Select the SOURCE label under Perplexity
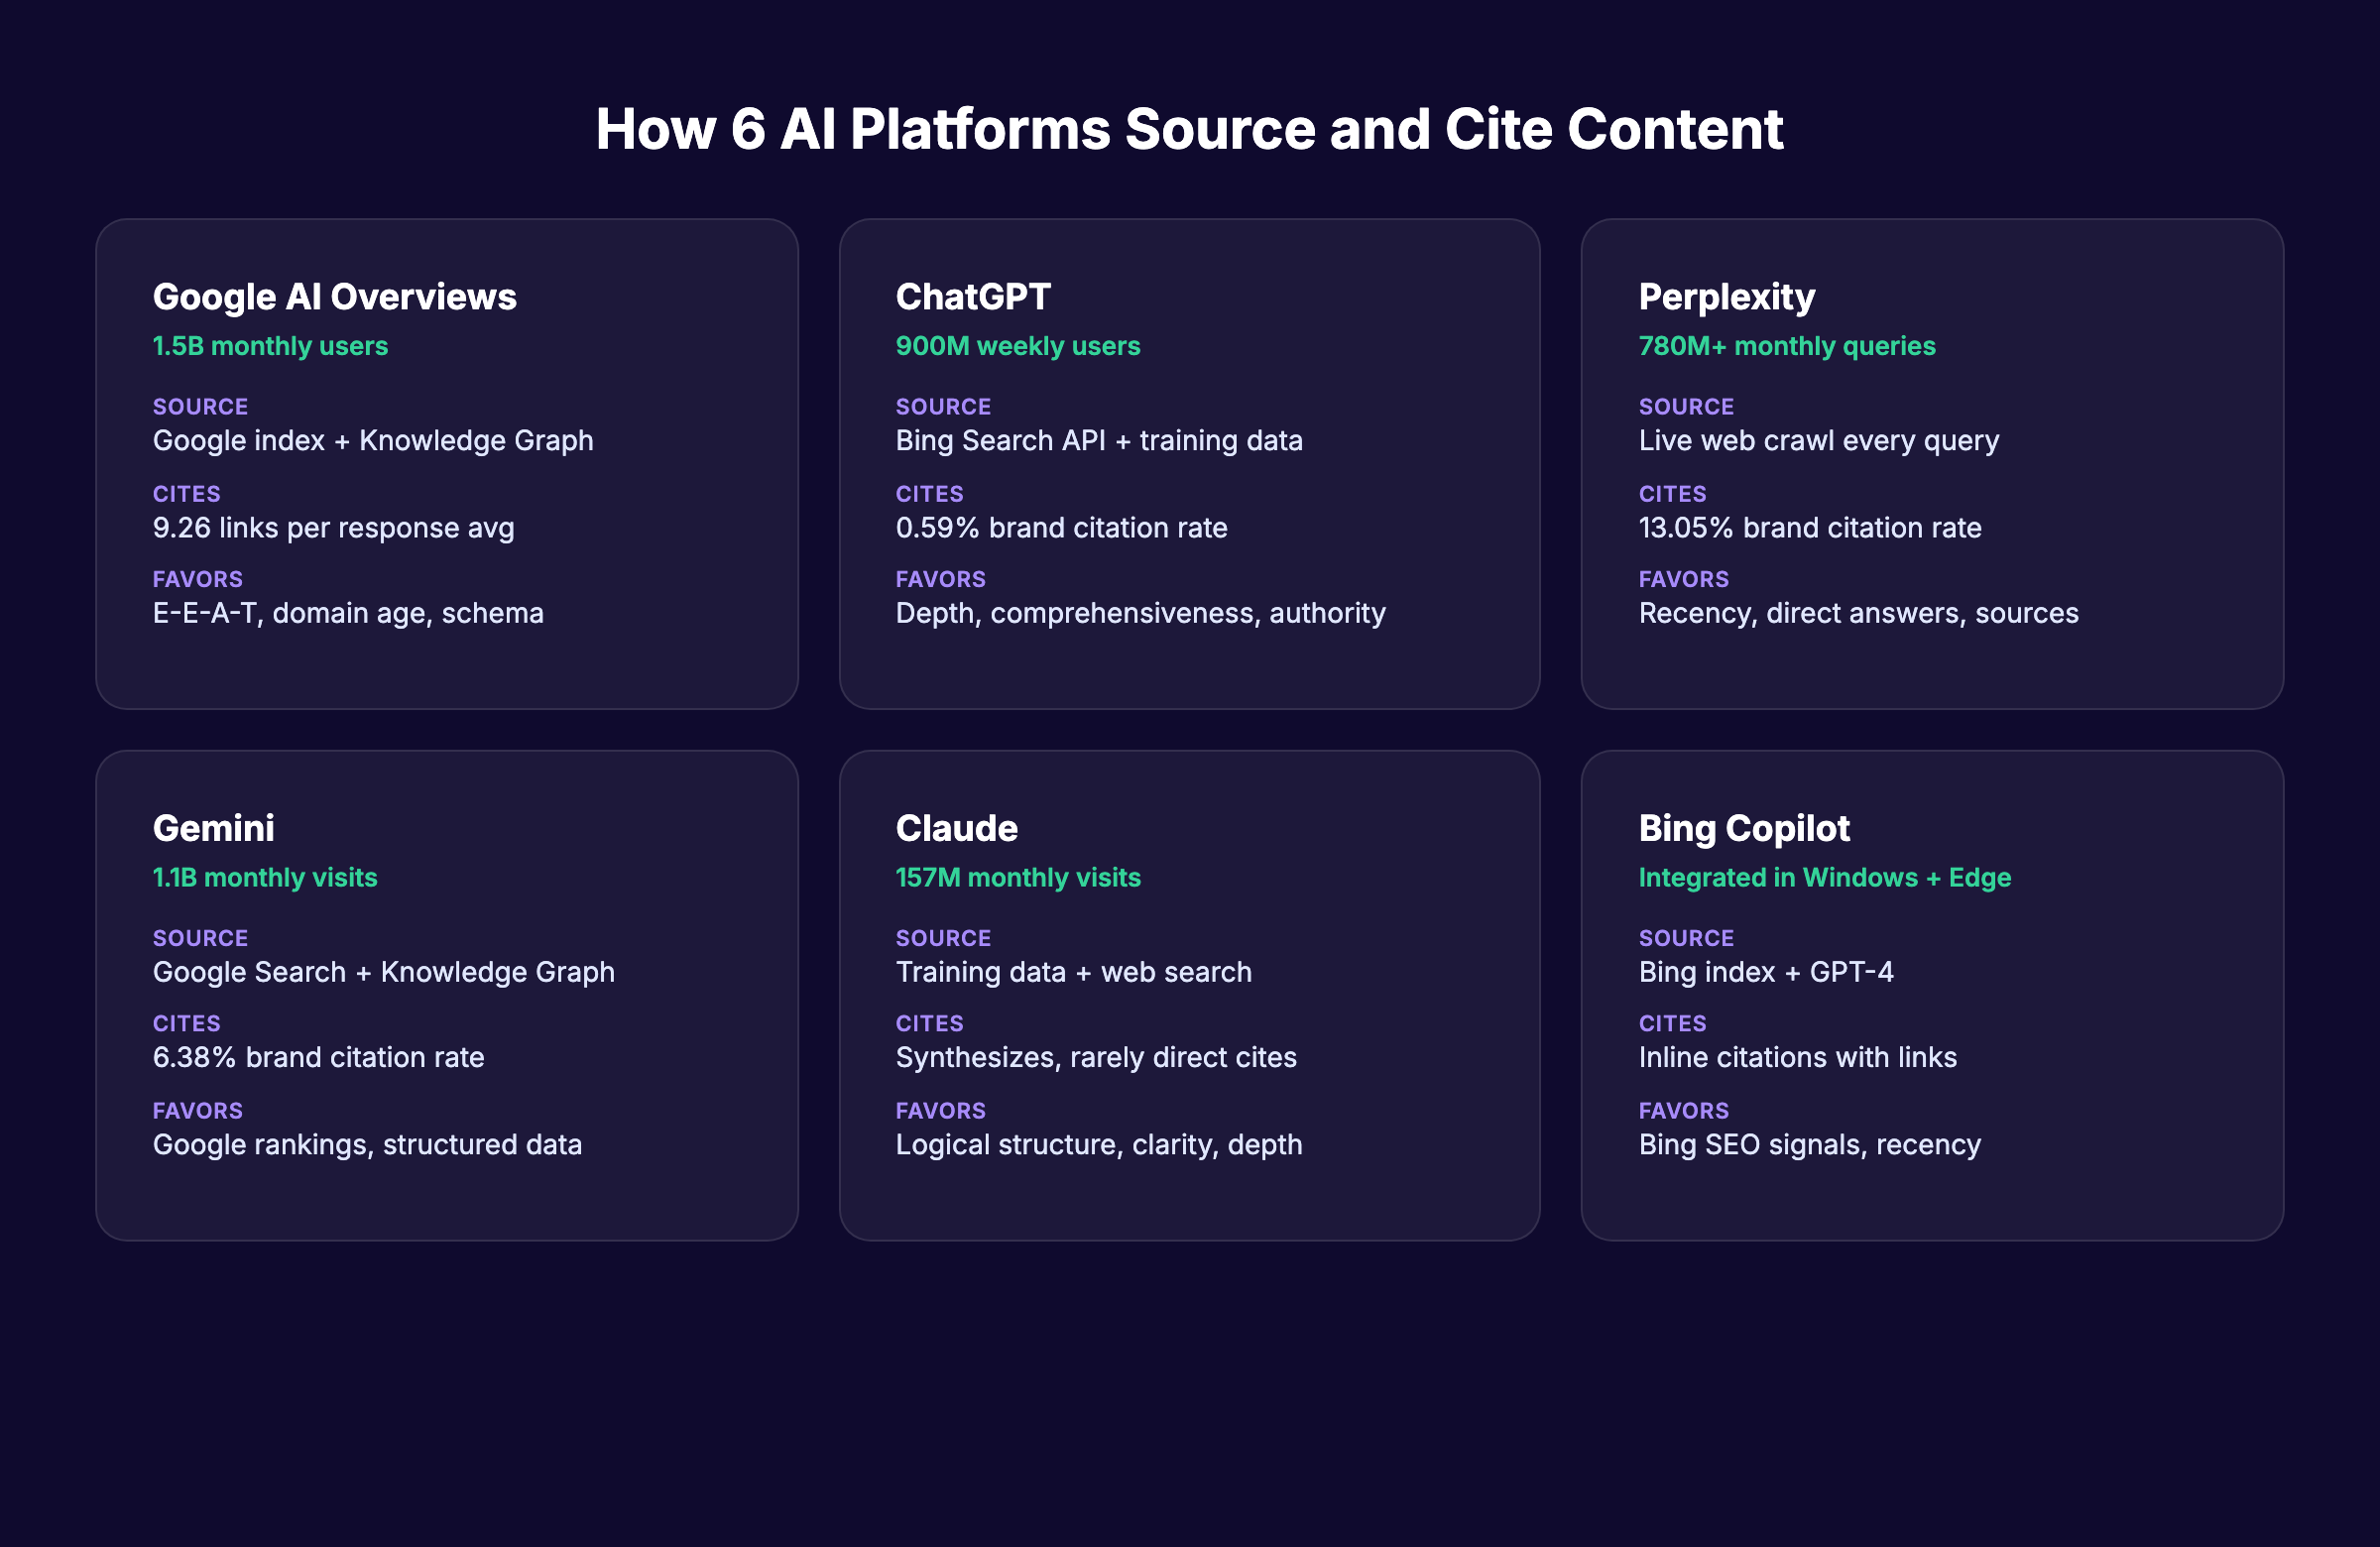The height and width of the screenshot is (1547, 2380). click(x=1686, y=406)
